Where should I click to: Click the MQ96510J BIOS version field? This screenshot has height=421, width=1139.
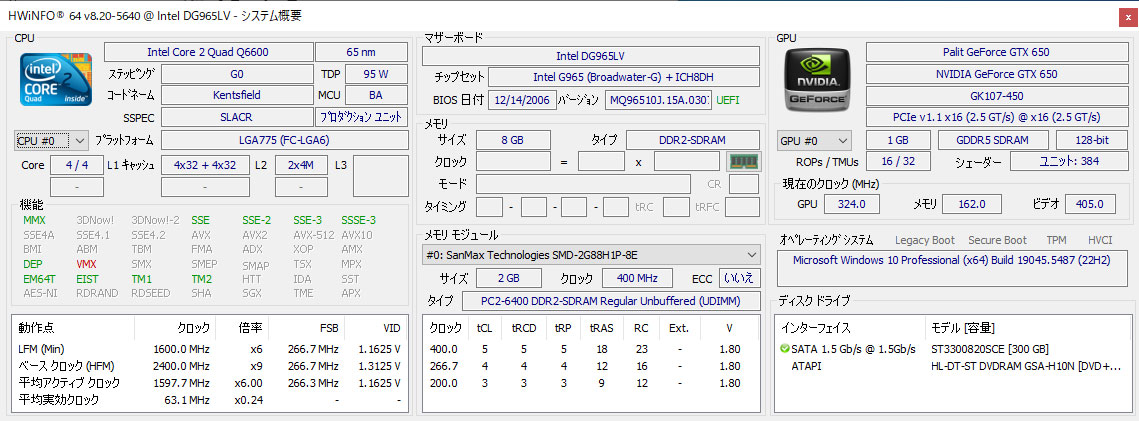pos(658,99)
